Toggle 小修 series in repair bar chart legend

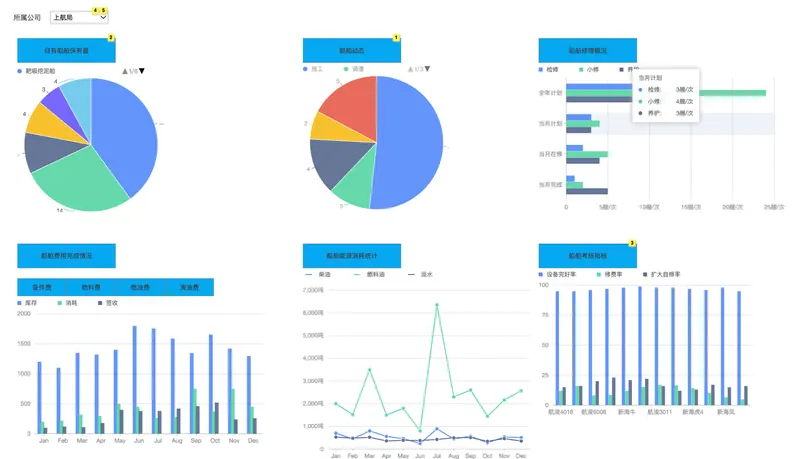pos(589,69)
